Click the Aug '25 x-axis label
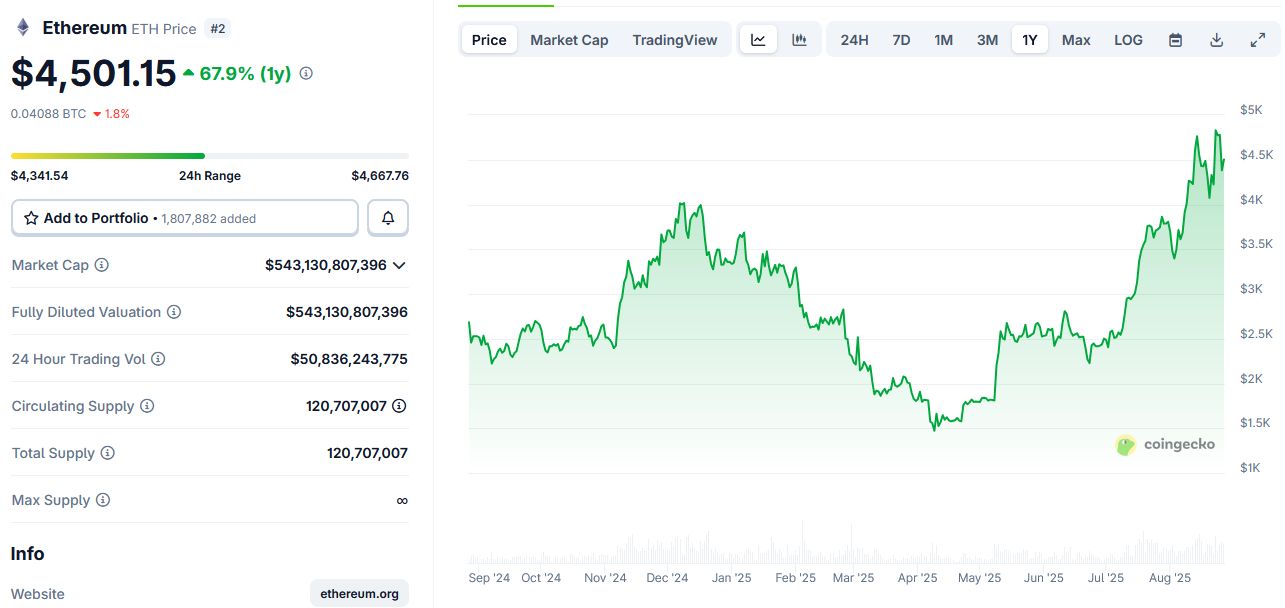The width and height of the screenshot is (1285, 608). (1169, 578)
